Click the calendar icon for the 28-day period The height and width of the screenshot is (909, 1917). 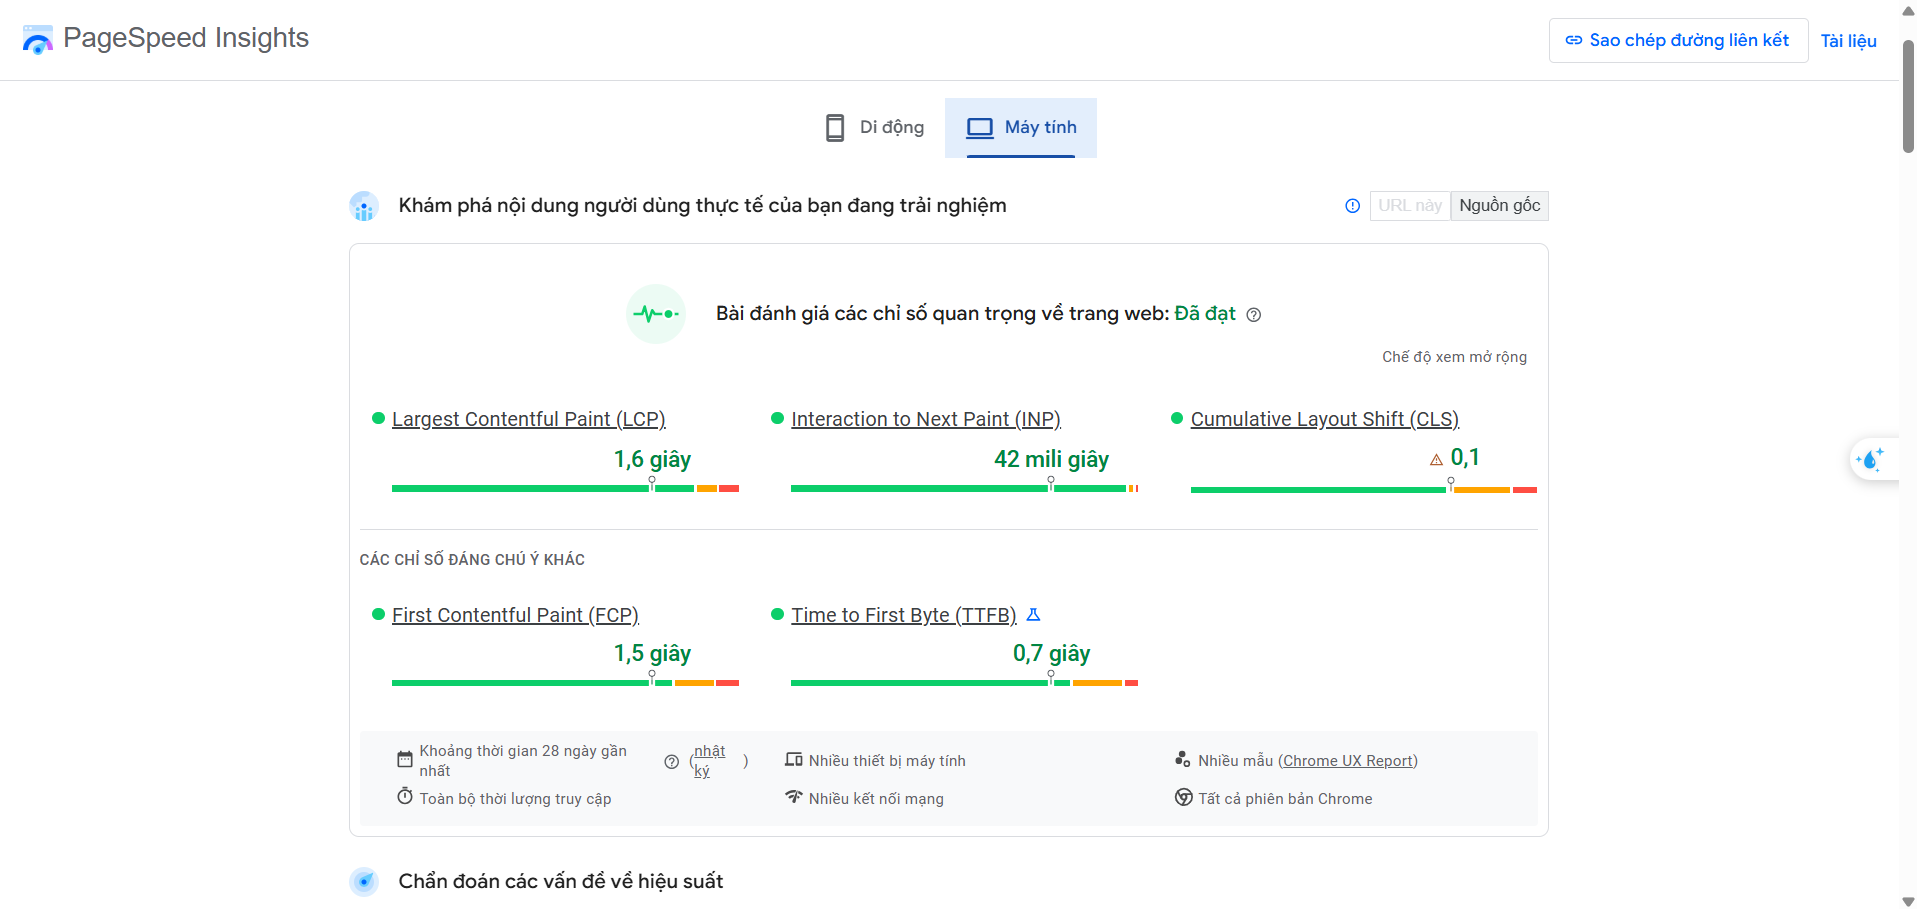pos(404,757)
